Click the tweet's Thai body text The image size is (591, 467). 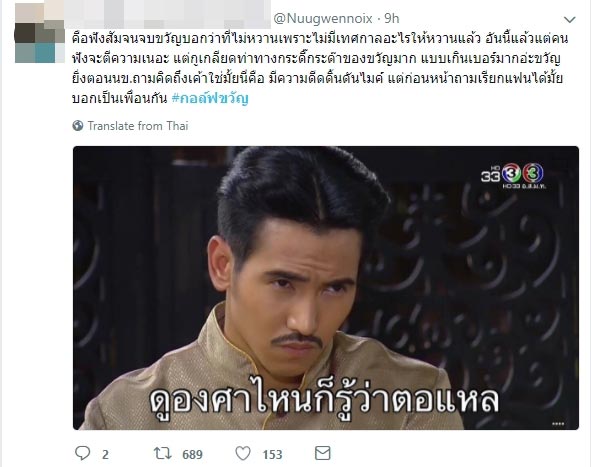[x=320, y=68]
